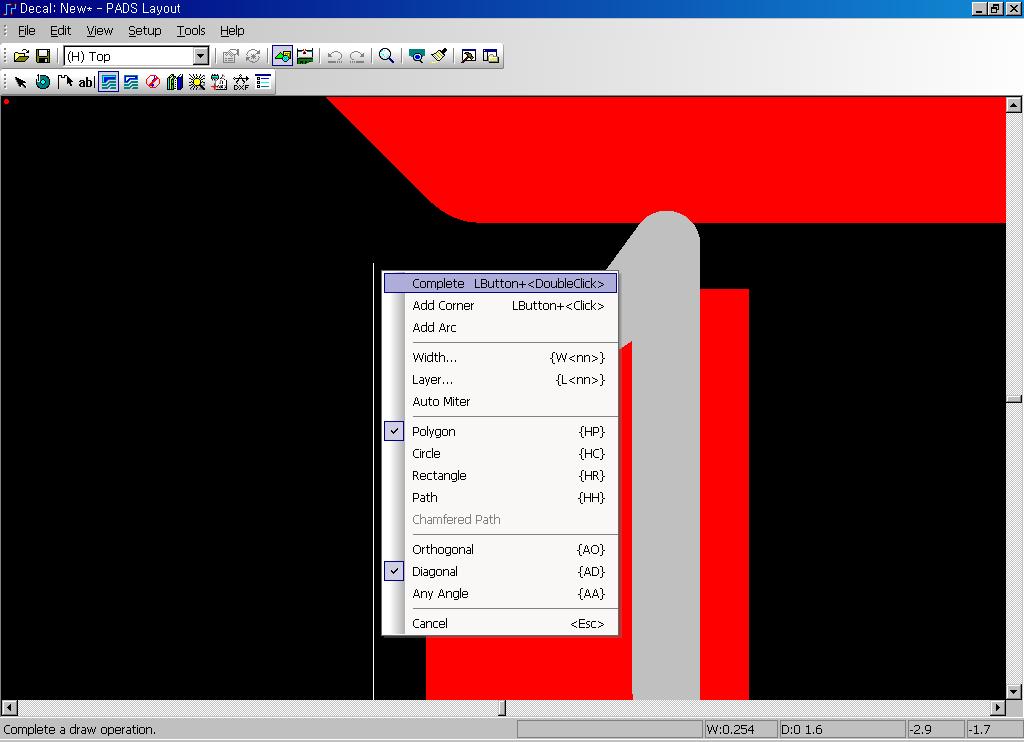The height and width of the screenshot is (742, 1024).
Task: Click the Board view icon
Action: click(416, 56)
